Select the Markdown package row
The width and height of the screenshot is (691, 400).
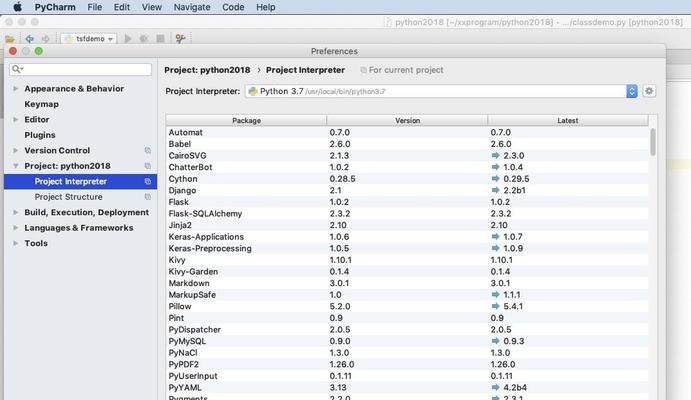click(x=407, y=283)
